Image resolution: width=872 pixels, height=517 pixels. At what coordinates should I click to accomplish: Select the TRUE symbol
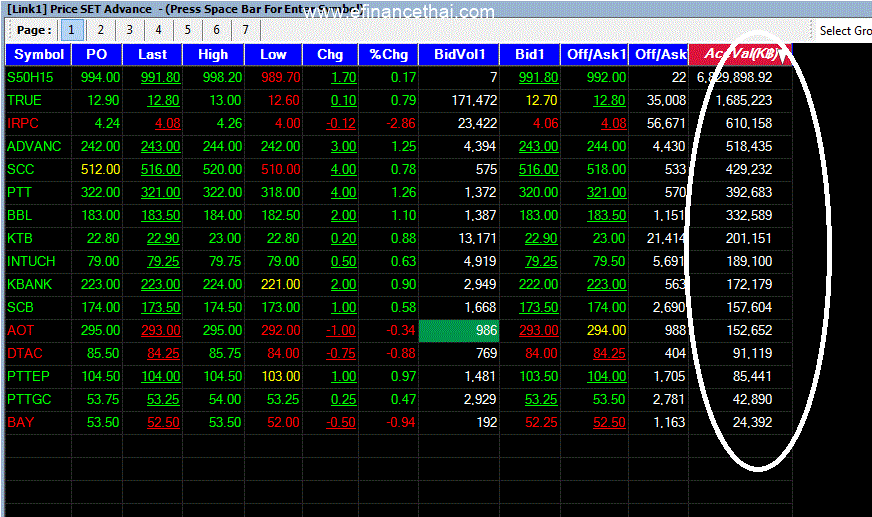(24, 100)
